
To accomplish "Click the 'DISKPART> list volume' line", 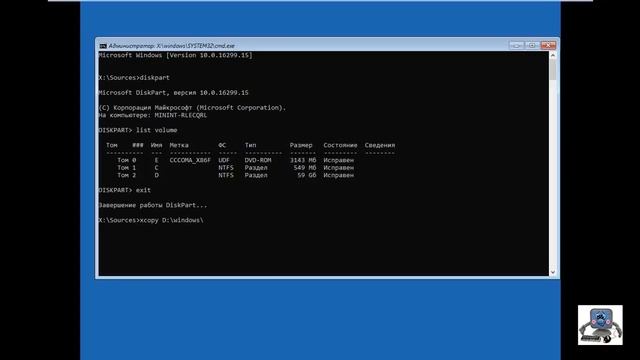I will [138, 130].
